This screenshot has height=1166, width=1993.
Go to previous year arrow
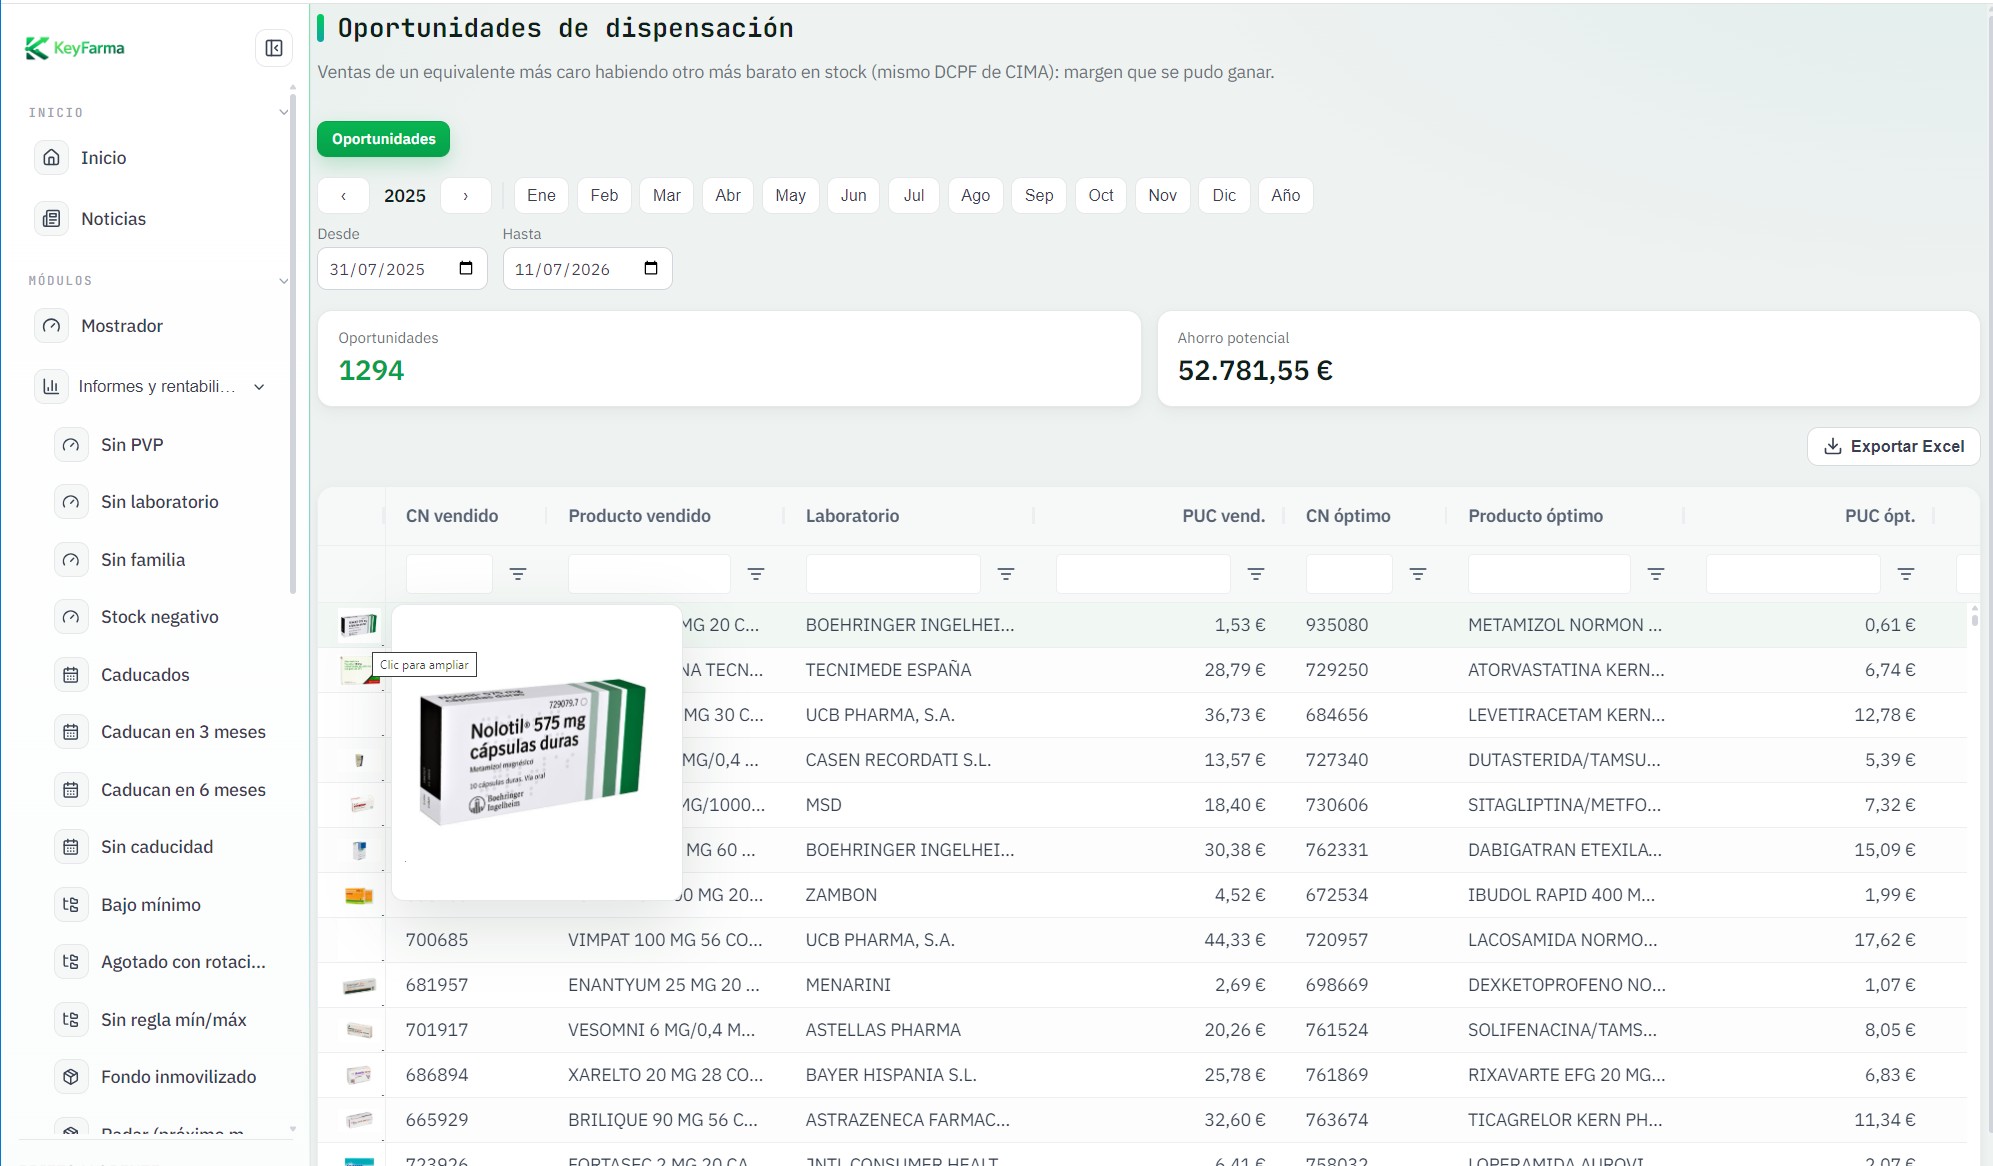(x=343, y=196)
